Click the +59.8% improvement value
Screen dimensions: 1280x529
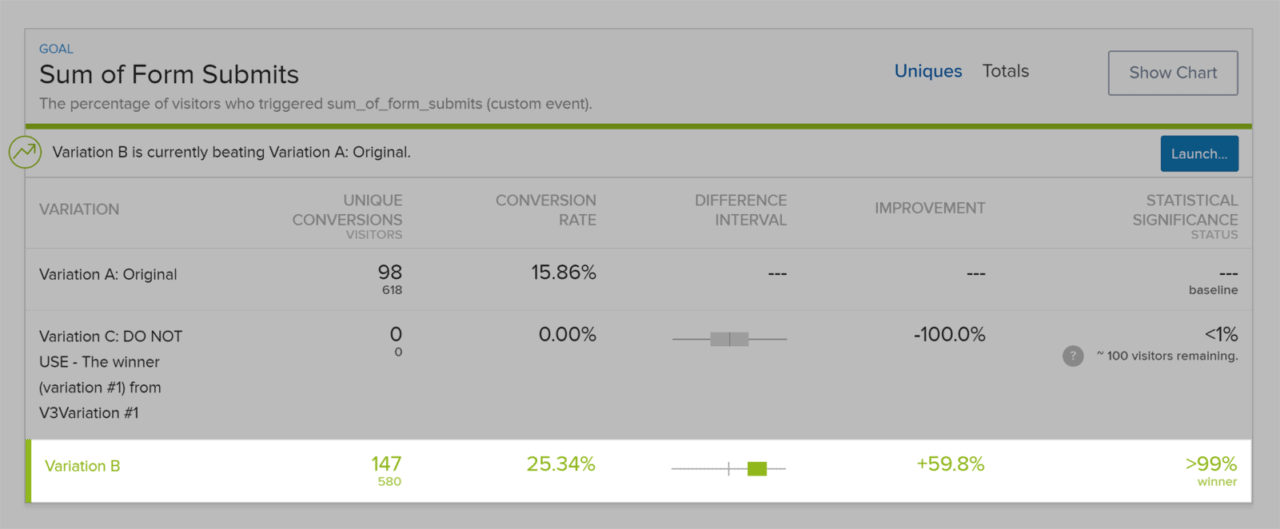pos(950,464)
